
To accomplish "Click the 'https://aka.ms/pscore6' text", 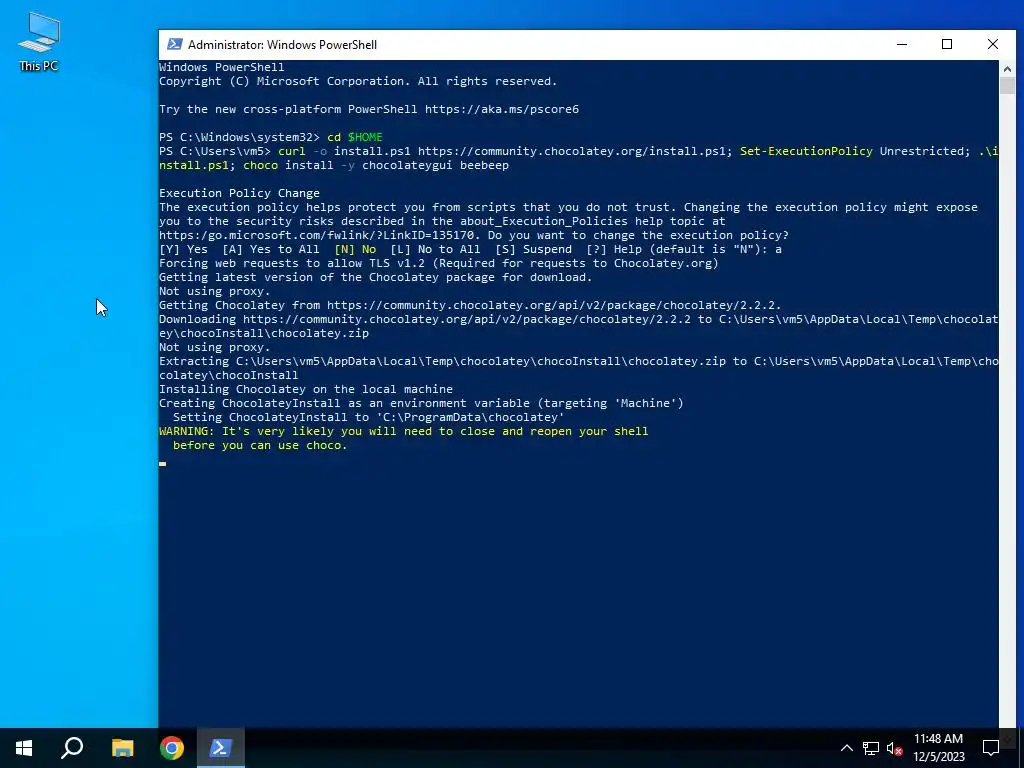I will (502, 109).
